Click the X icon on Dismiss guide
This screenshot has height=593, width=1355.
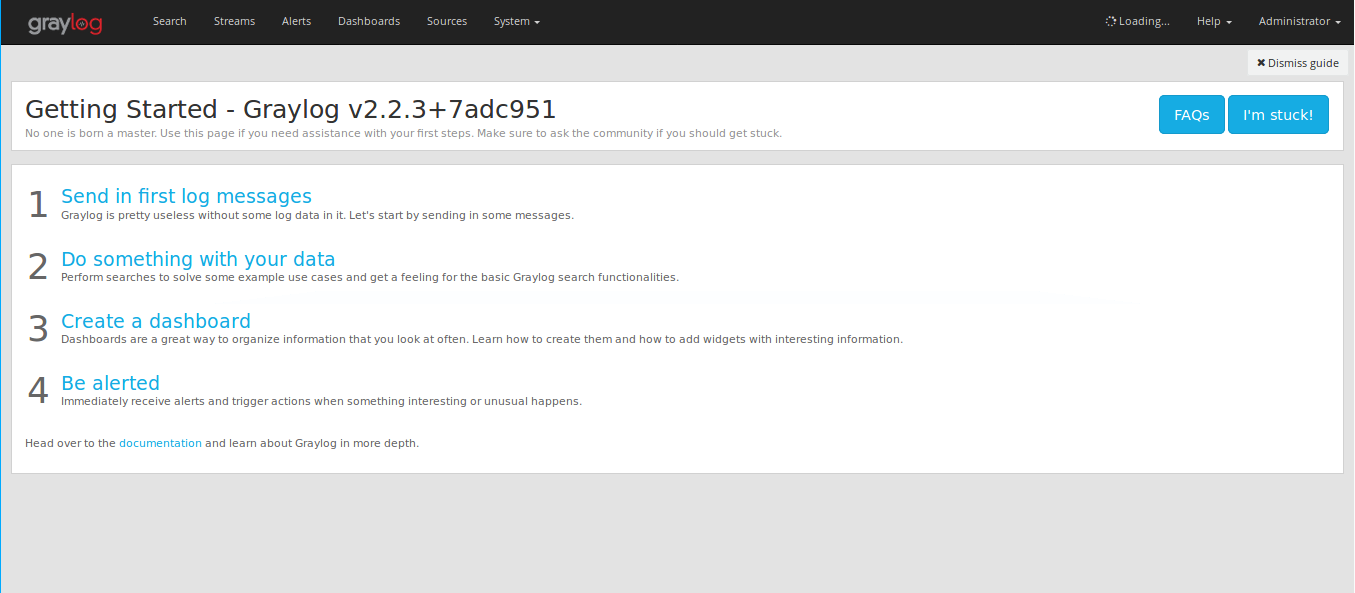[x=1262, y=62]
